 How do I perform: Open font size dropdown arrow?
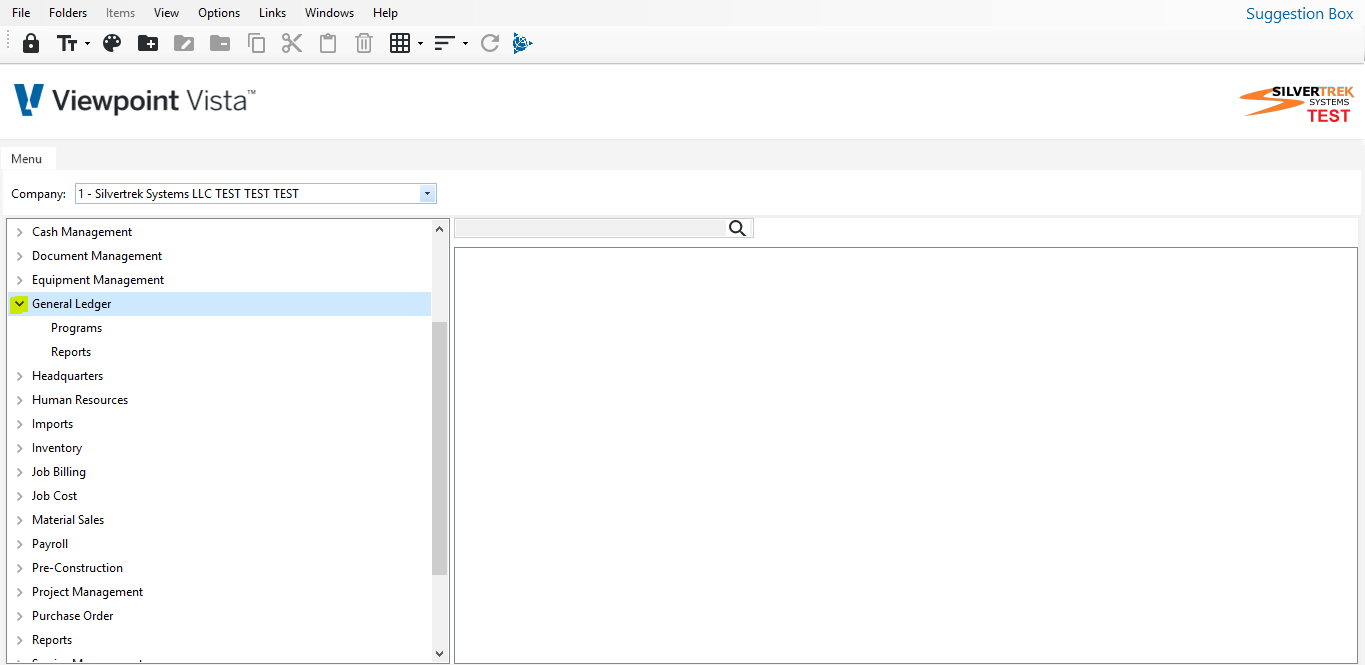coord(87,44)
